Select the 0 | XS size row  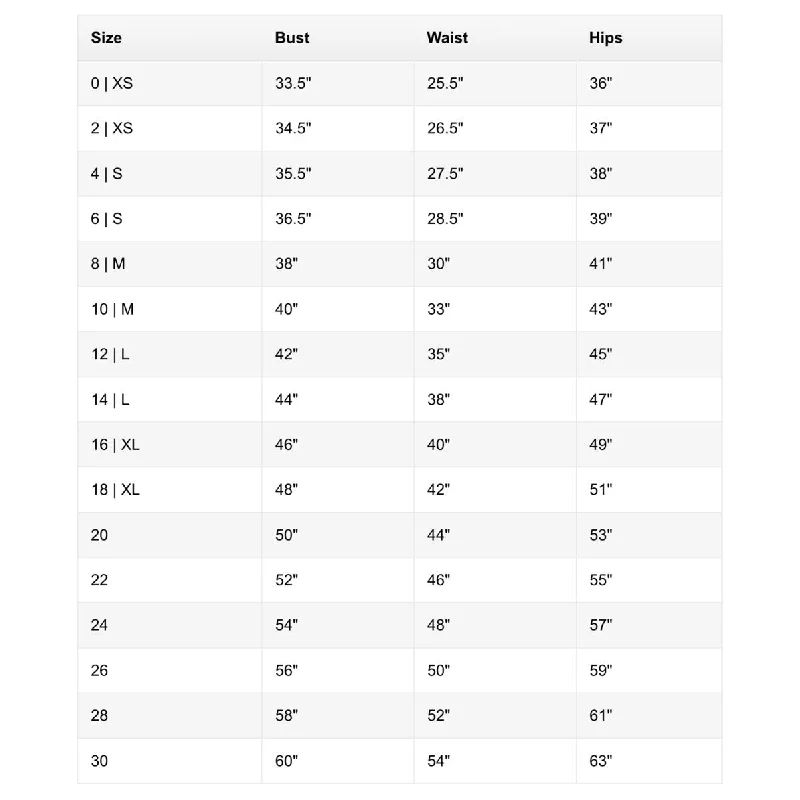pyautogui.click(x=399, y=83)
